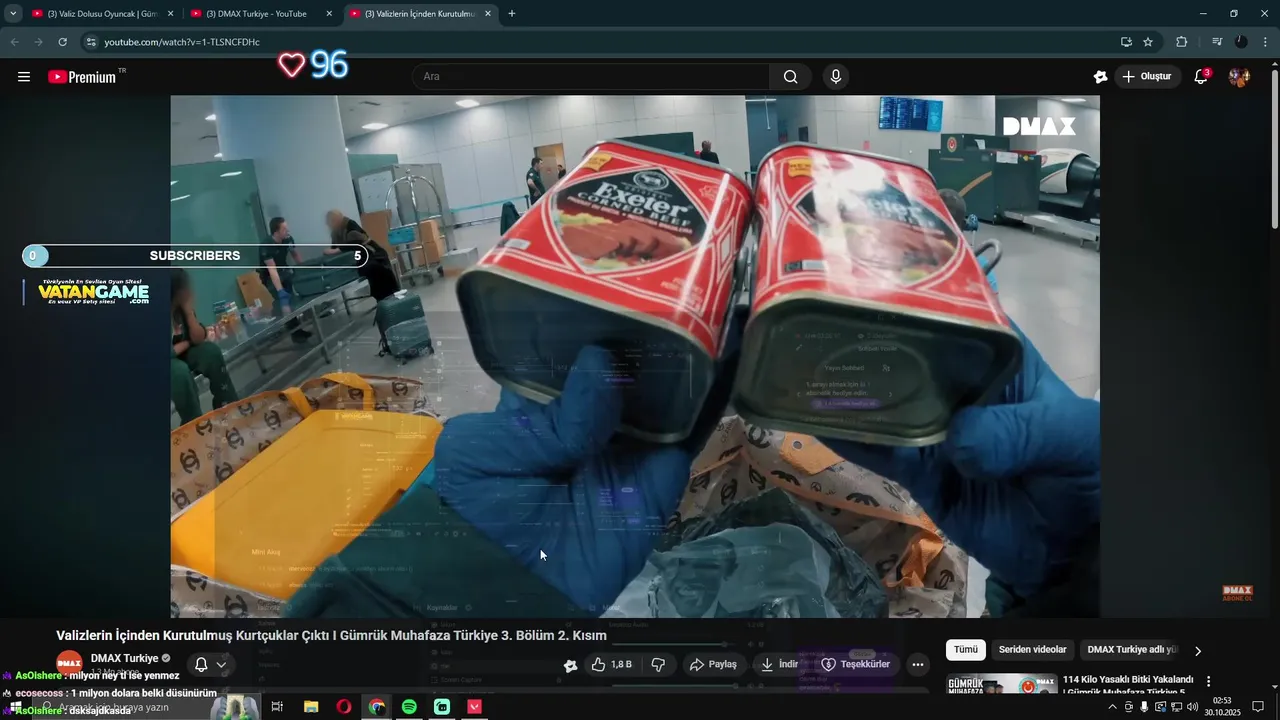This screenshot has width=1280, height=720.
Task: Select Seriden videolar chip
Action: click(1032, 650)
